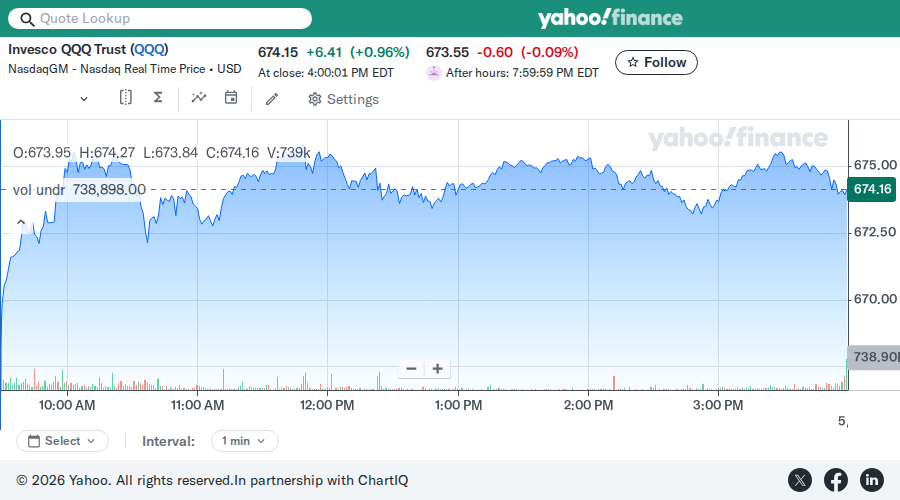
Task: Zoom in chart with plus button
Action: (x=437, y=369)
